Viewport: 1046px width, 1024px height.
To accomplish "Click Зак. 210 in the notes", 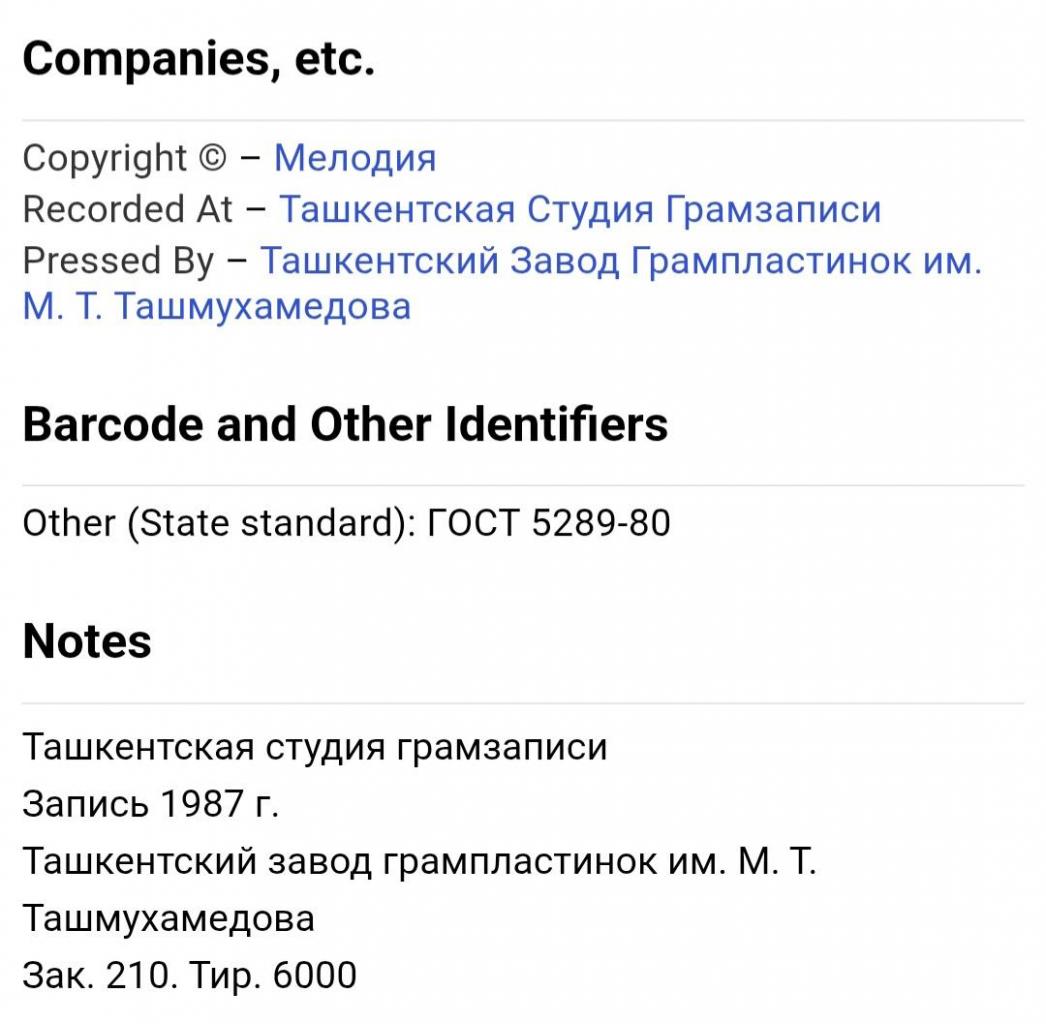I will point(100,975).
